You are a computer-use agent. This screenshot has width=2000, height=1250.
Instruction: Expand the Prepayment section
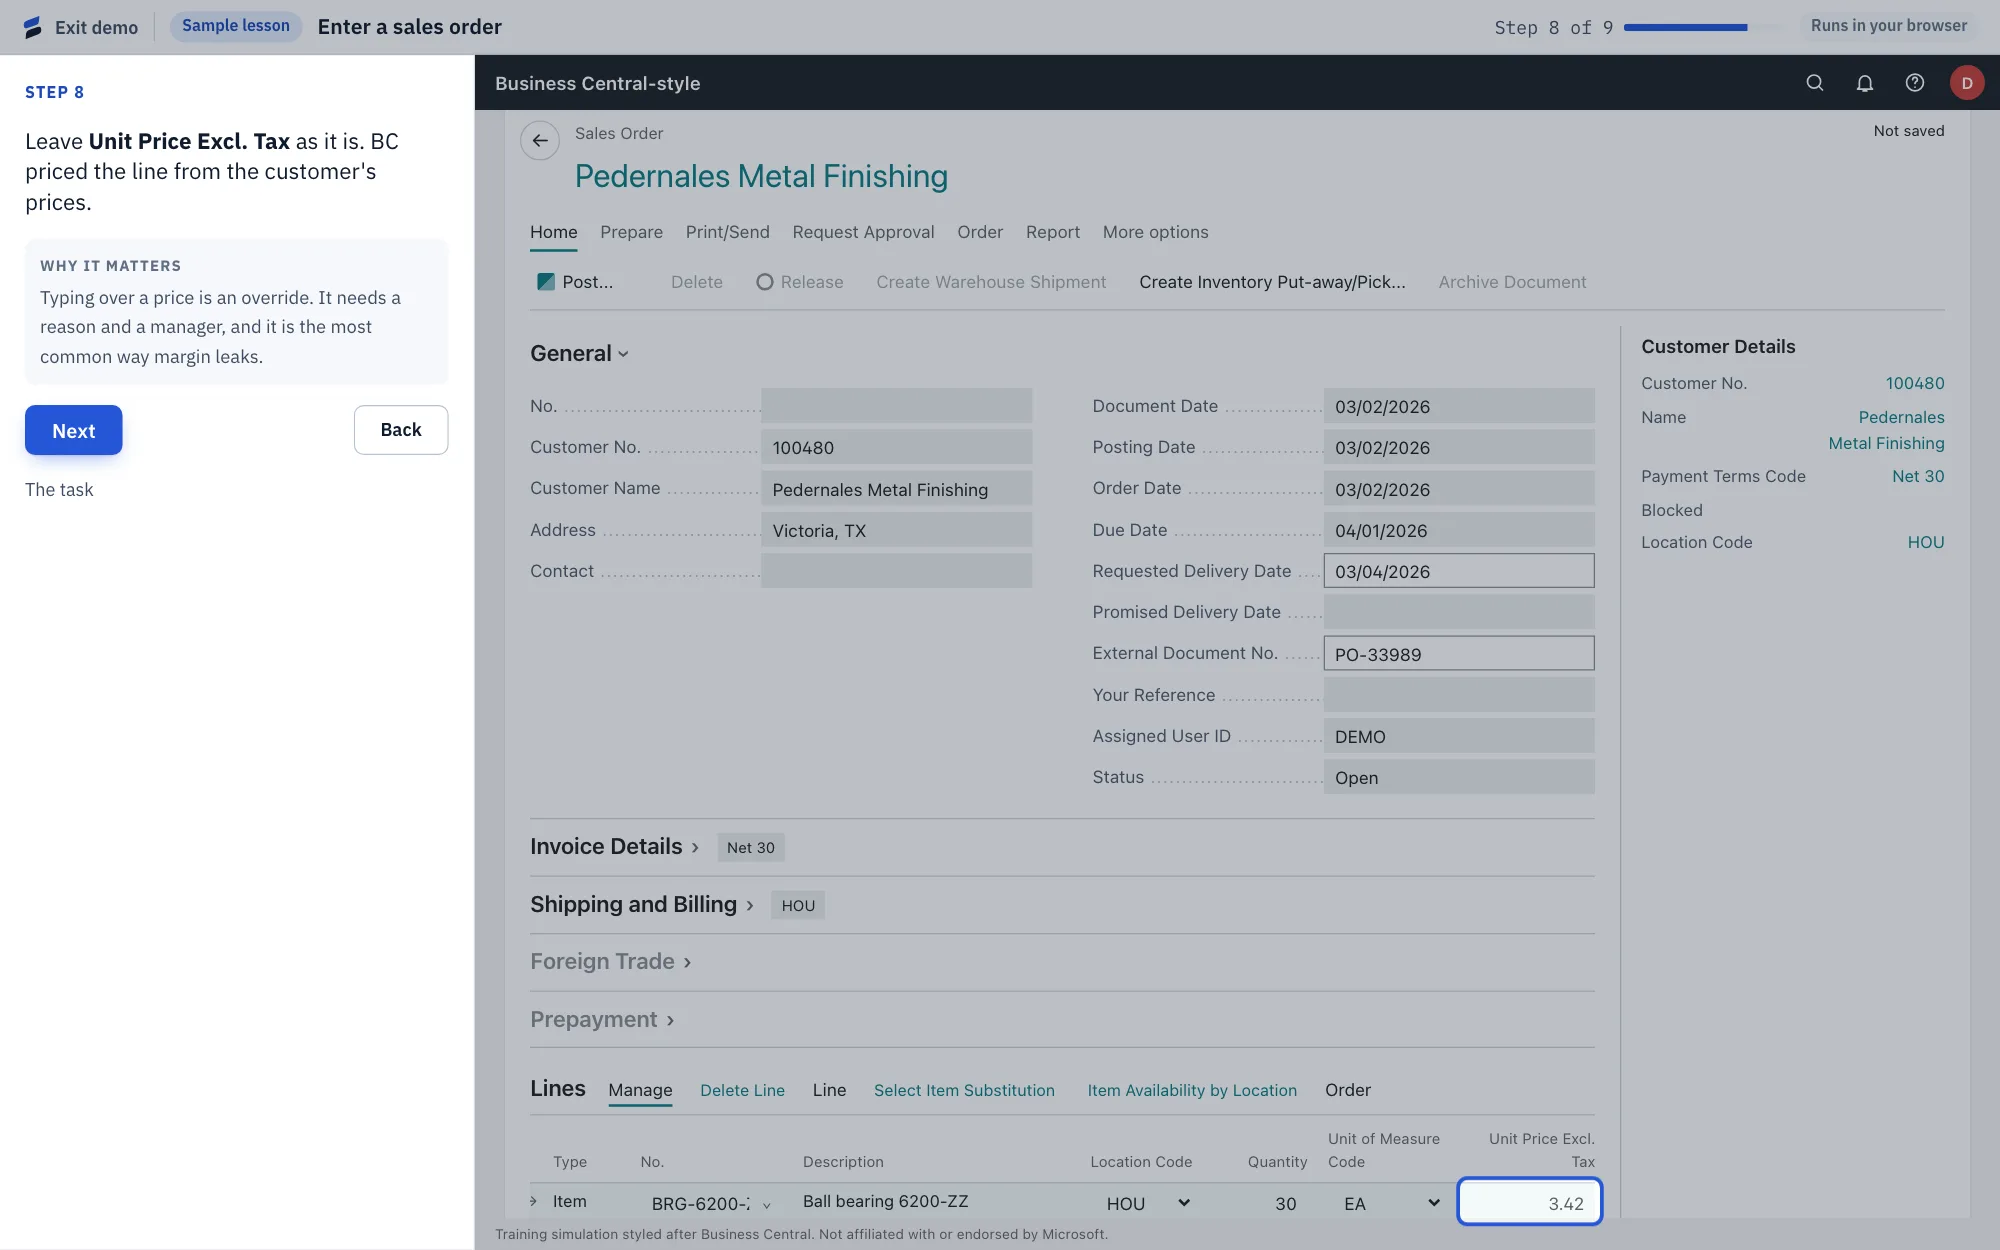(602, 1020)
